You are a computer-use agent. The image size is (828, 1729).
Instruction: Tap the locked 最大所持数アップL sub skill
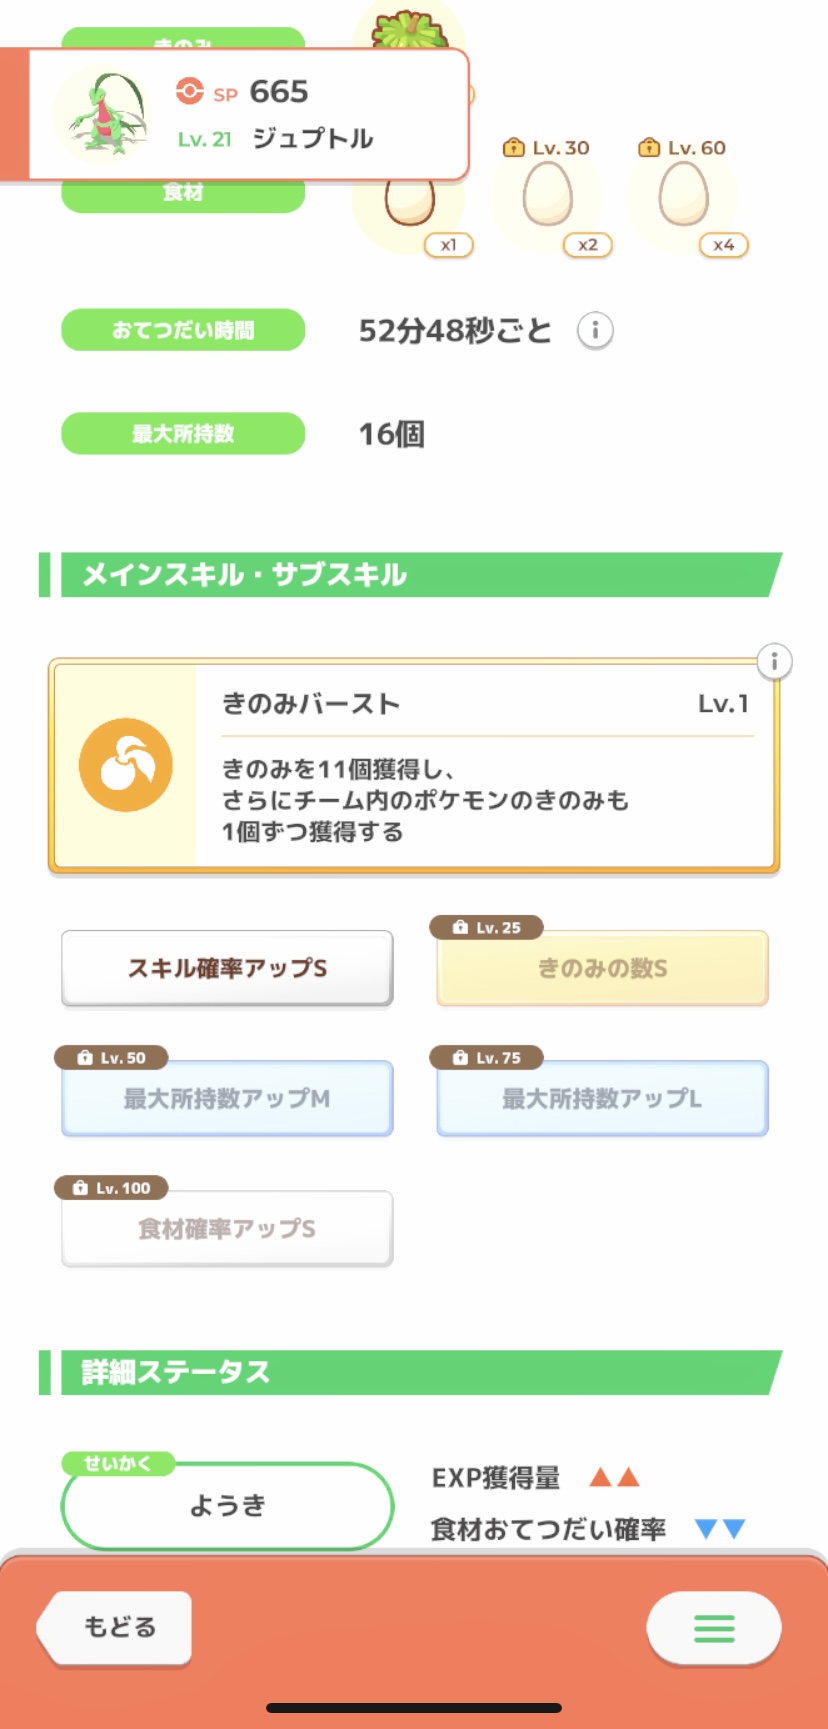point(602,1098)
